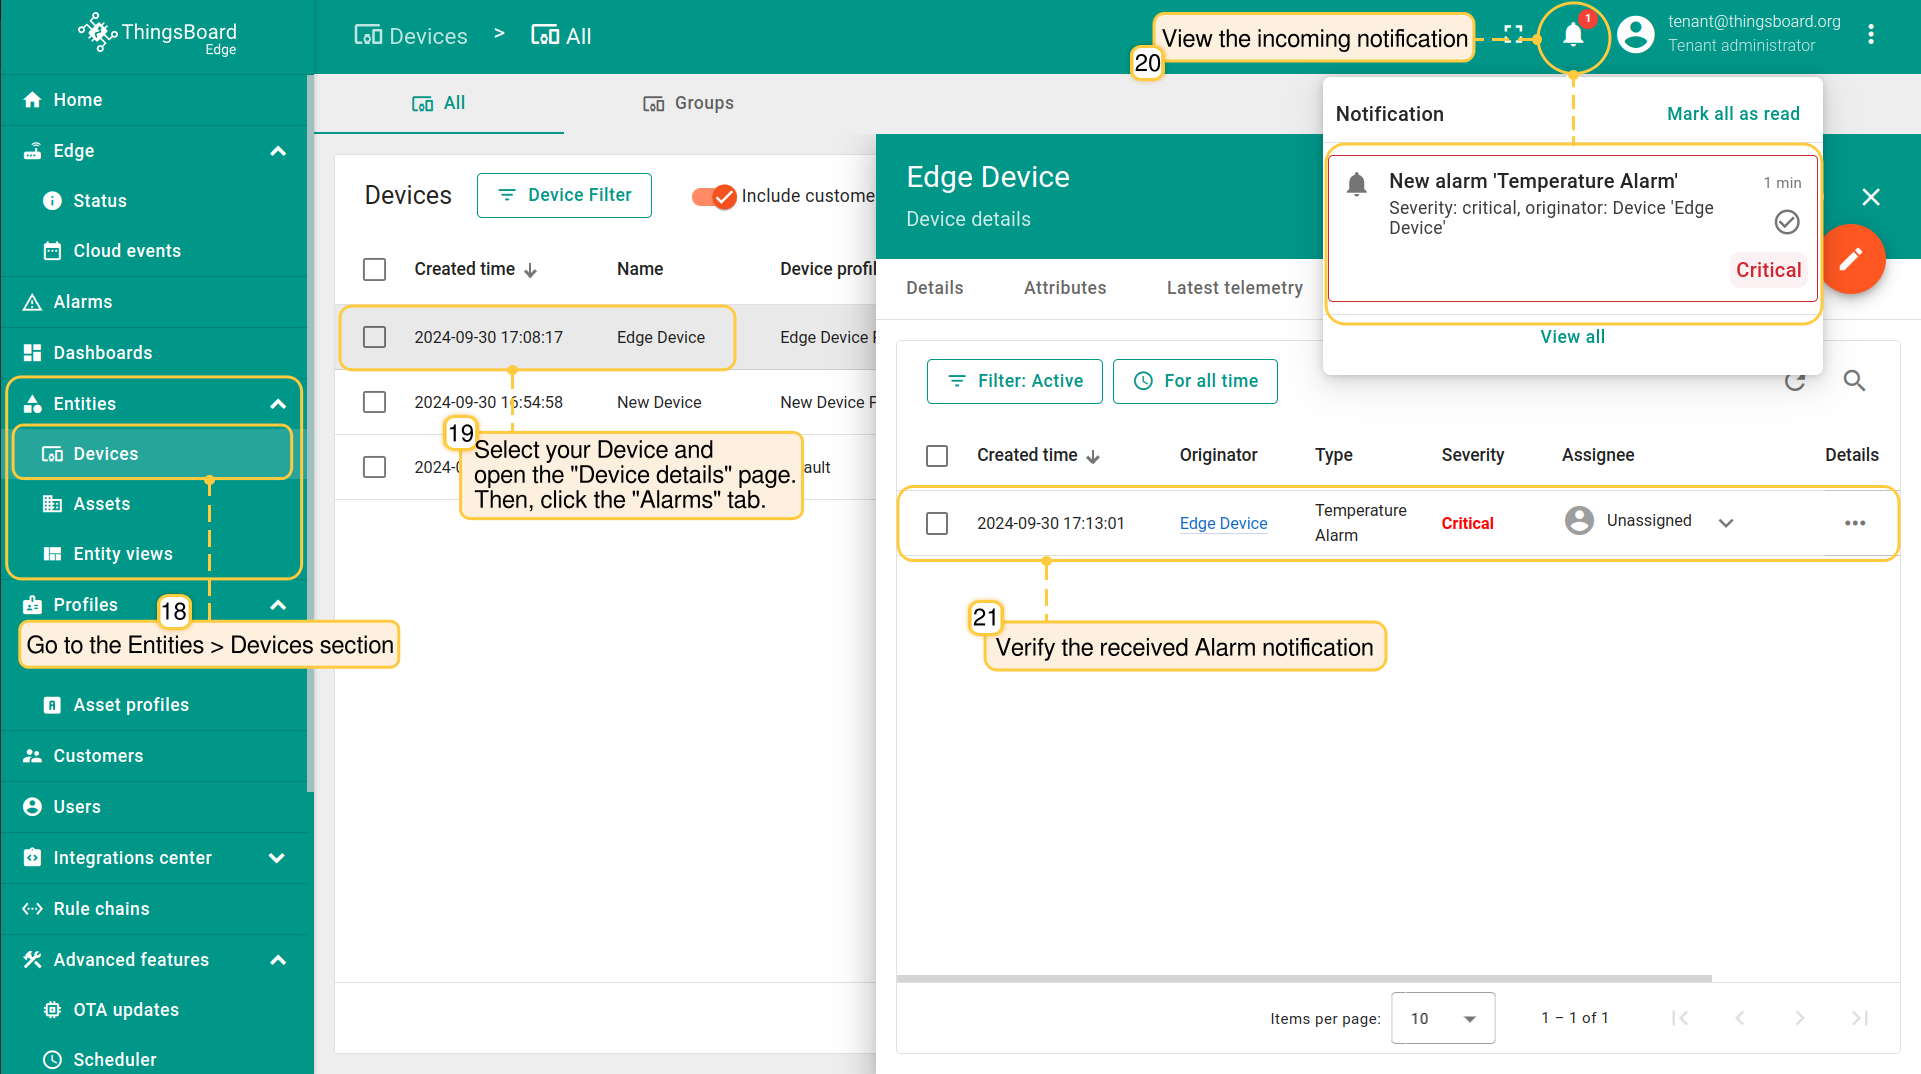Screen dimensions: 1921x1074
Task: Open the alarms search magnifier icon
Action: [1854, 381]
